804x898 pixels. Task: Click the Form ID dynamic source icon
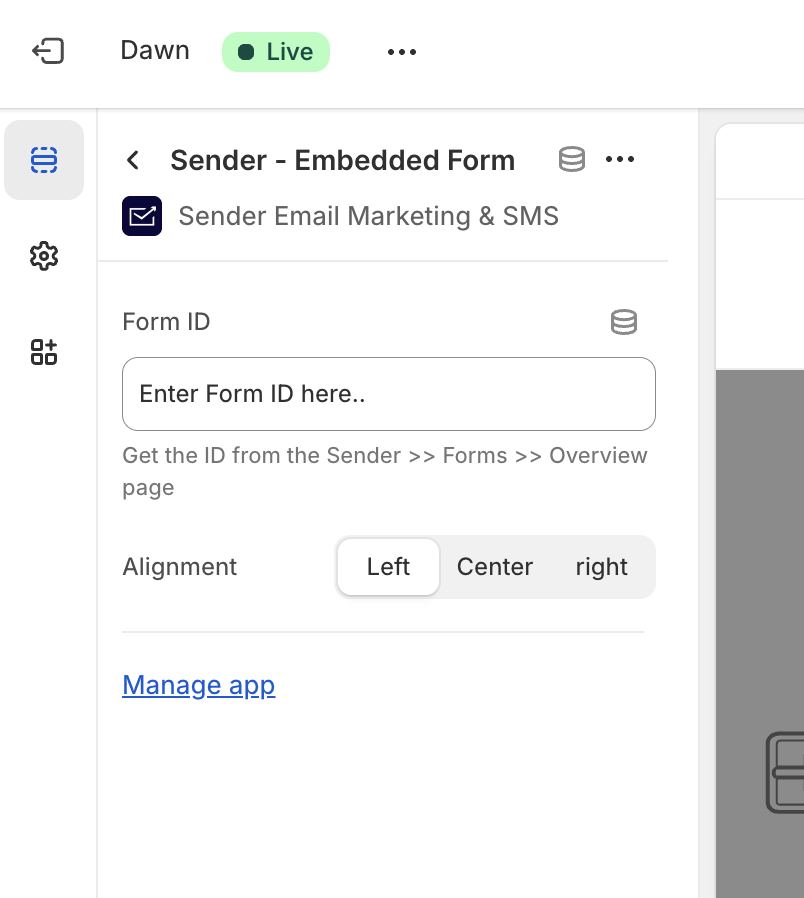coord(624,322)
